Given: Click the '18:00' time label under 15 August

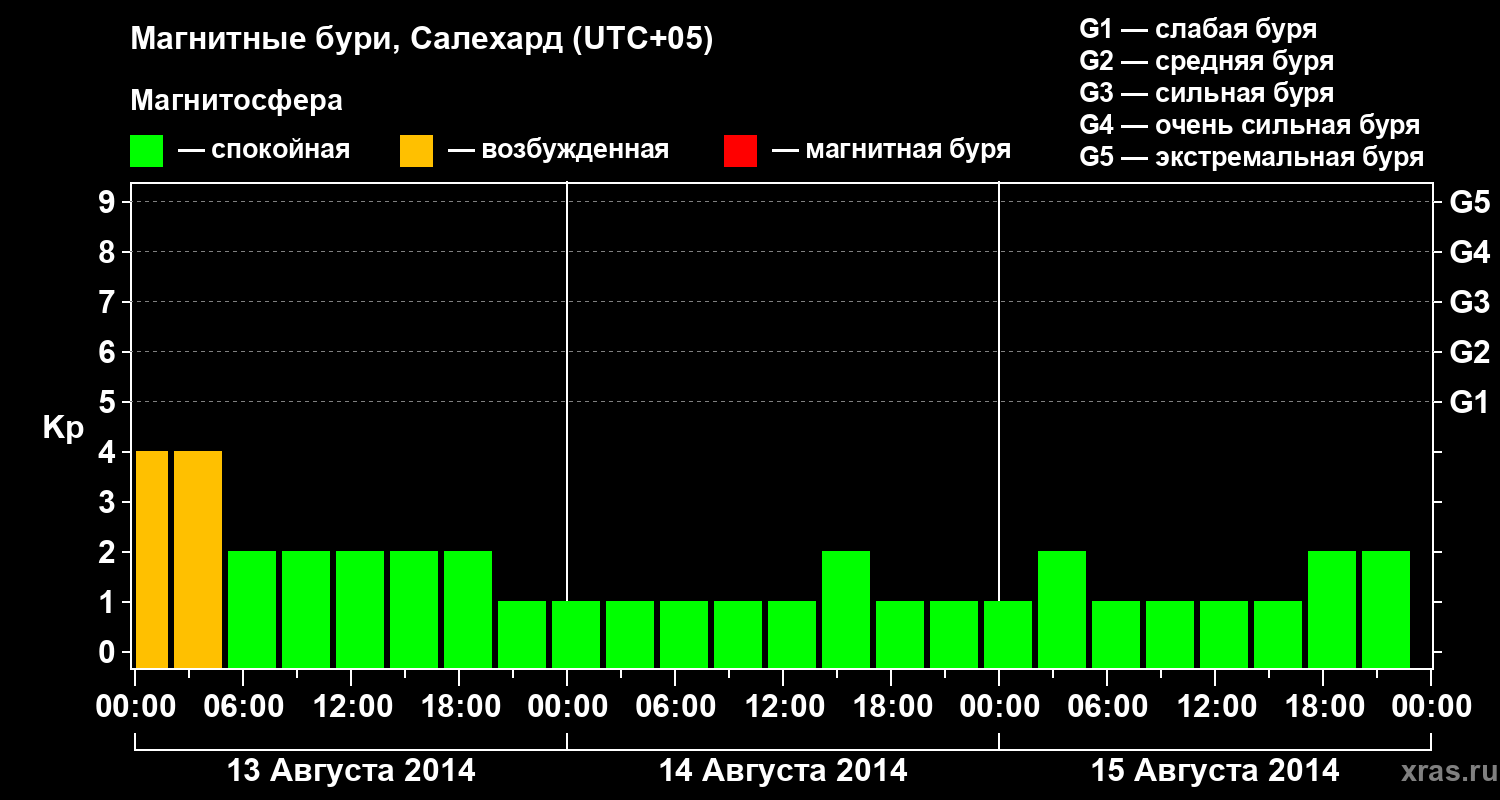Looking at the screenshot, I should [1323, 707].
